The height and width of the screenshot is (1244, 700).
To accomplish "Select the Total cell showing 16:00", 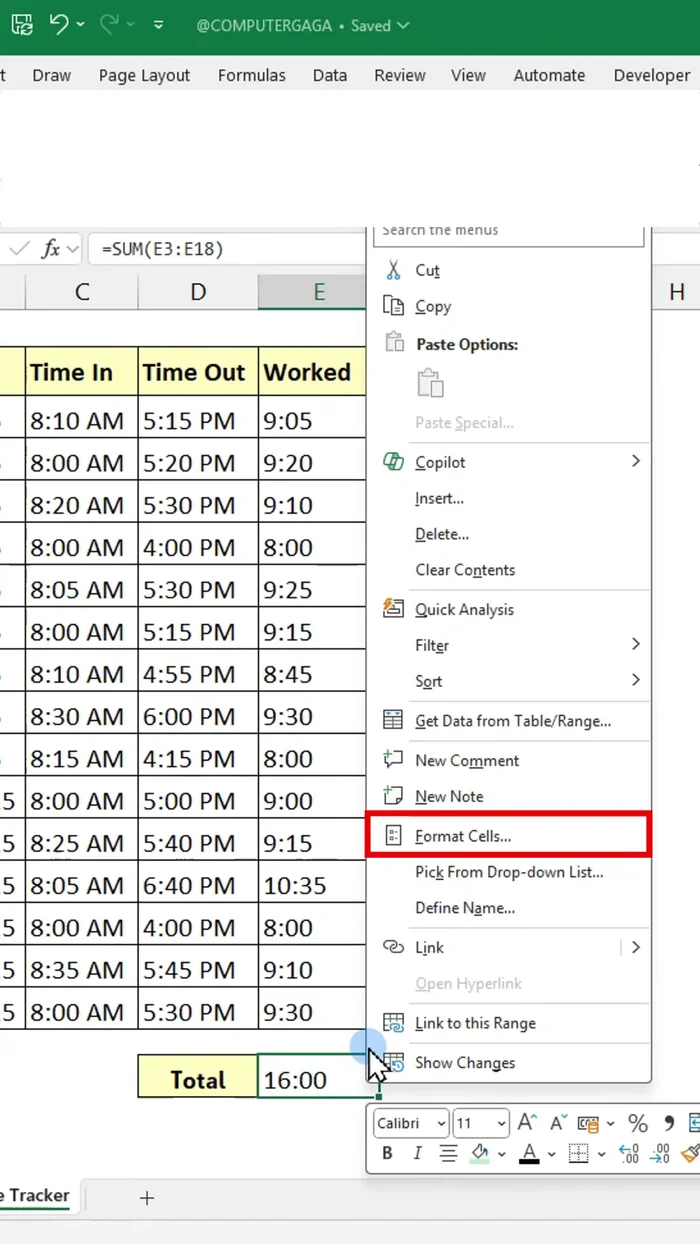I will click(313, 1080).
